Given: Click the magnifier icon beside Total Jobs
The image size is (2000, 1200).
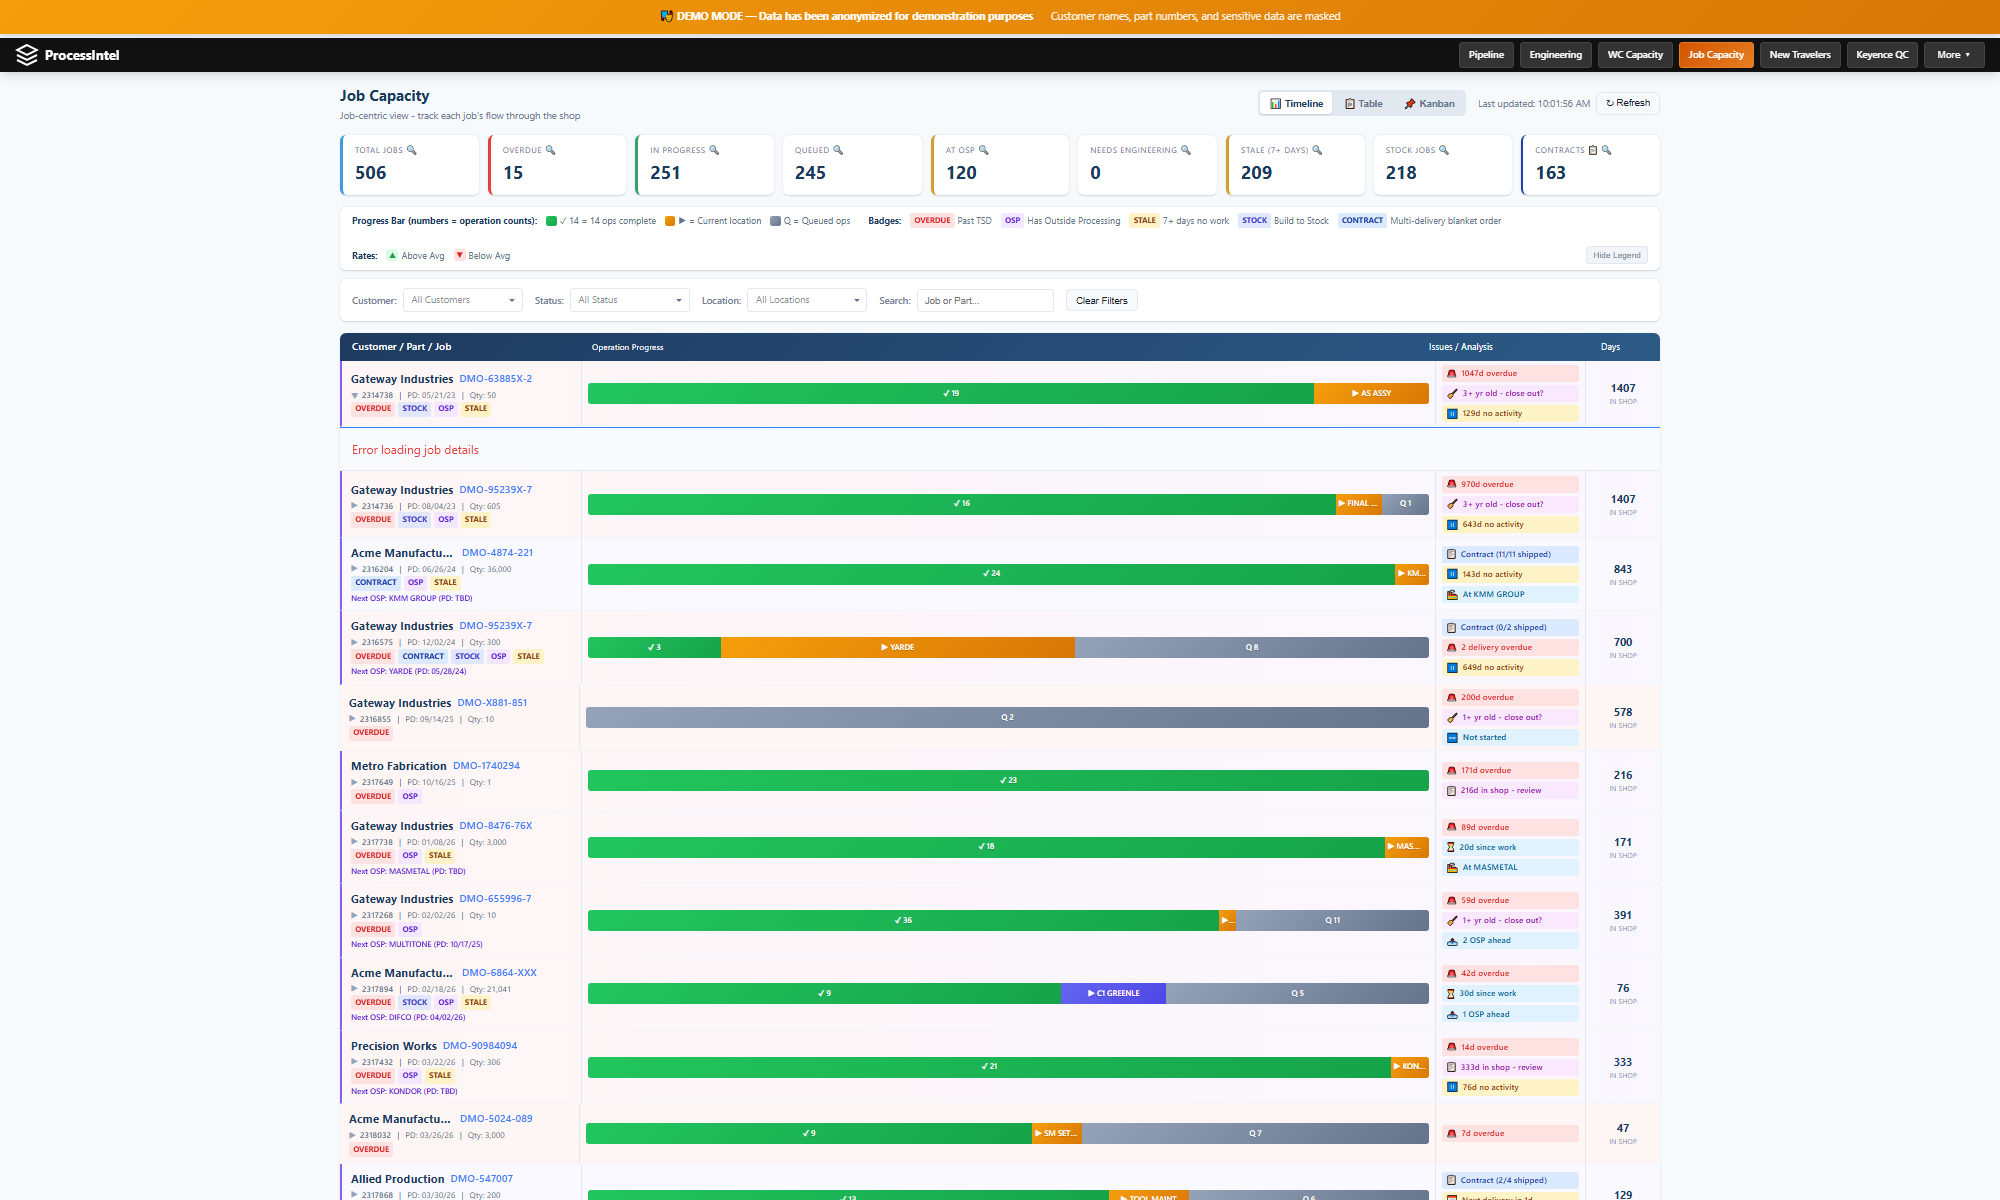Looking at the screenshot, I should click(x=411, y=150).
